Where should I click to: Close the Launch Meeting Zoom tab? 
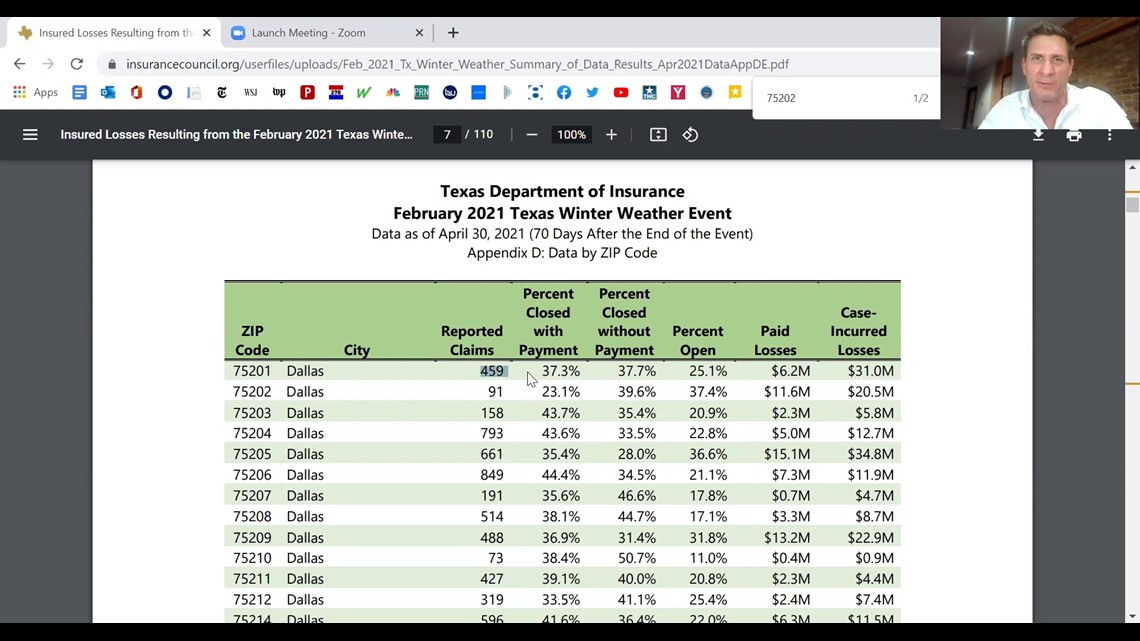(x=419, y=33)
